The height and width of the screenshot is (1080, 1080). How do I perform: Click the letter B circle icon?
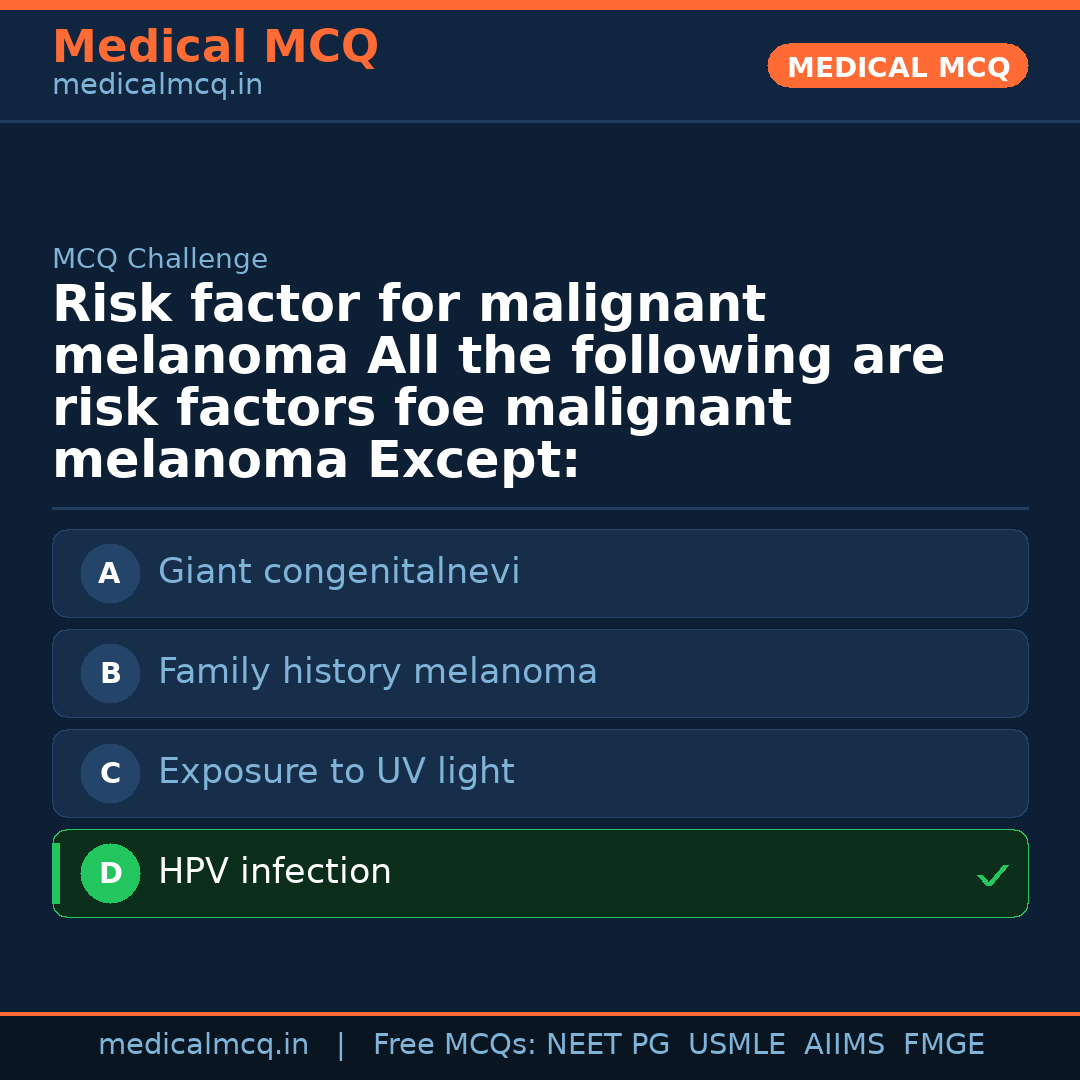[110, 673]
